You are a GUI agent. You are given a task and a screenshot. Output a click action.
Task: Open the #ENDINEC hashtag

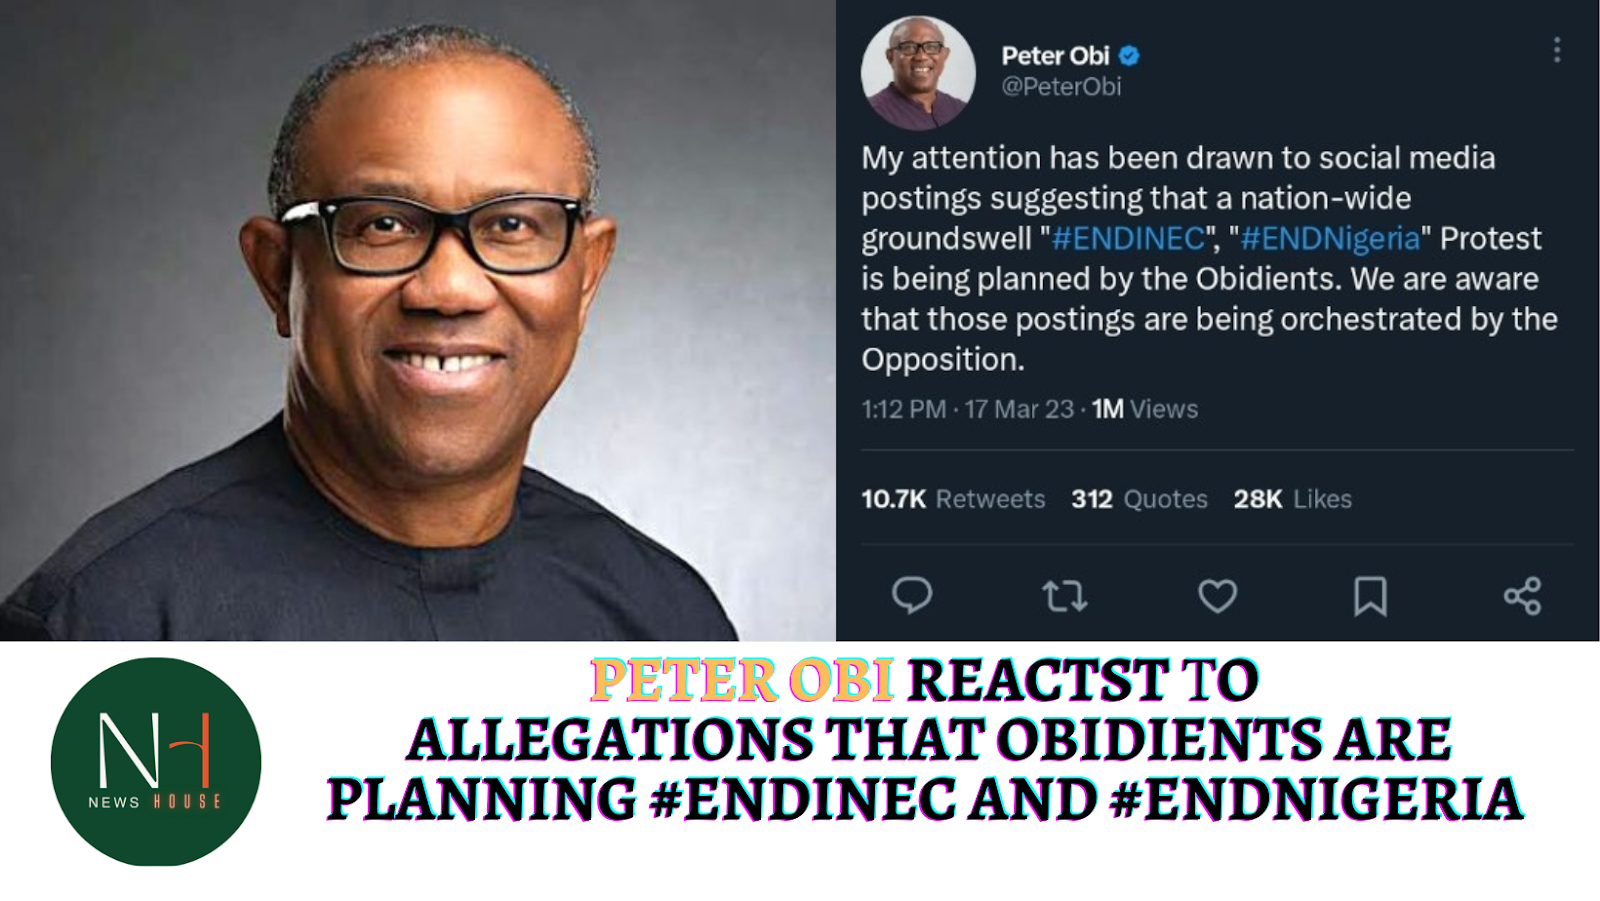pyautogui.click(x=1129, y=239)
